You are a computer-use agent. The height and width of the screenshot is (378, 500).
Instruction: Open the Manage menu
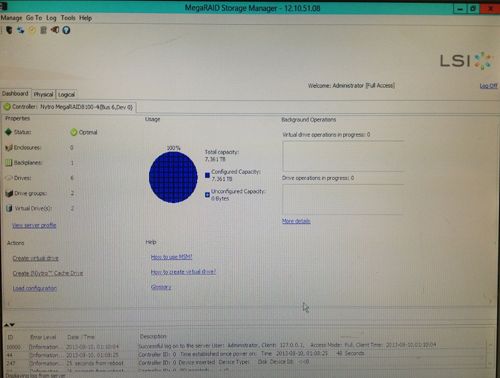click(x=11, y=18)
